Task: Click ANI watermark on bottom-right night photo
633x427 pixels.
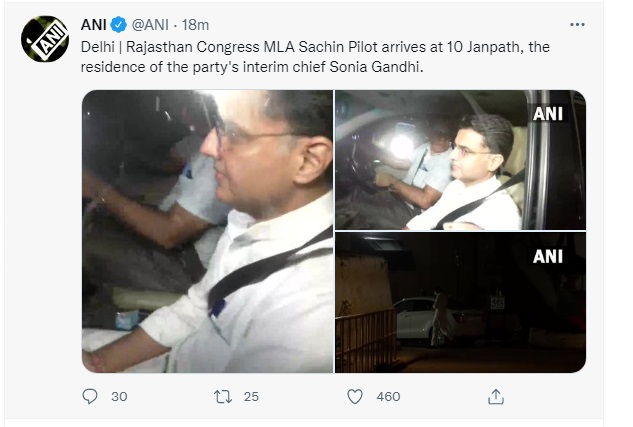Action: pos(547,257)
